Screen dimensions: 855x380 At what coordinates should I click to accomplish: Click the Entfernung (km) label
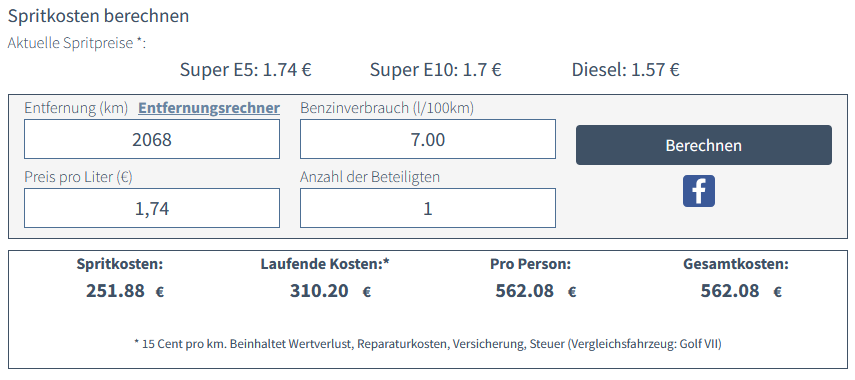pyautogui.click(x=76, y=108)
